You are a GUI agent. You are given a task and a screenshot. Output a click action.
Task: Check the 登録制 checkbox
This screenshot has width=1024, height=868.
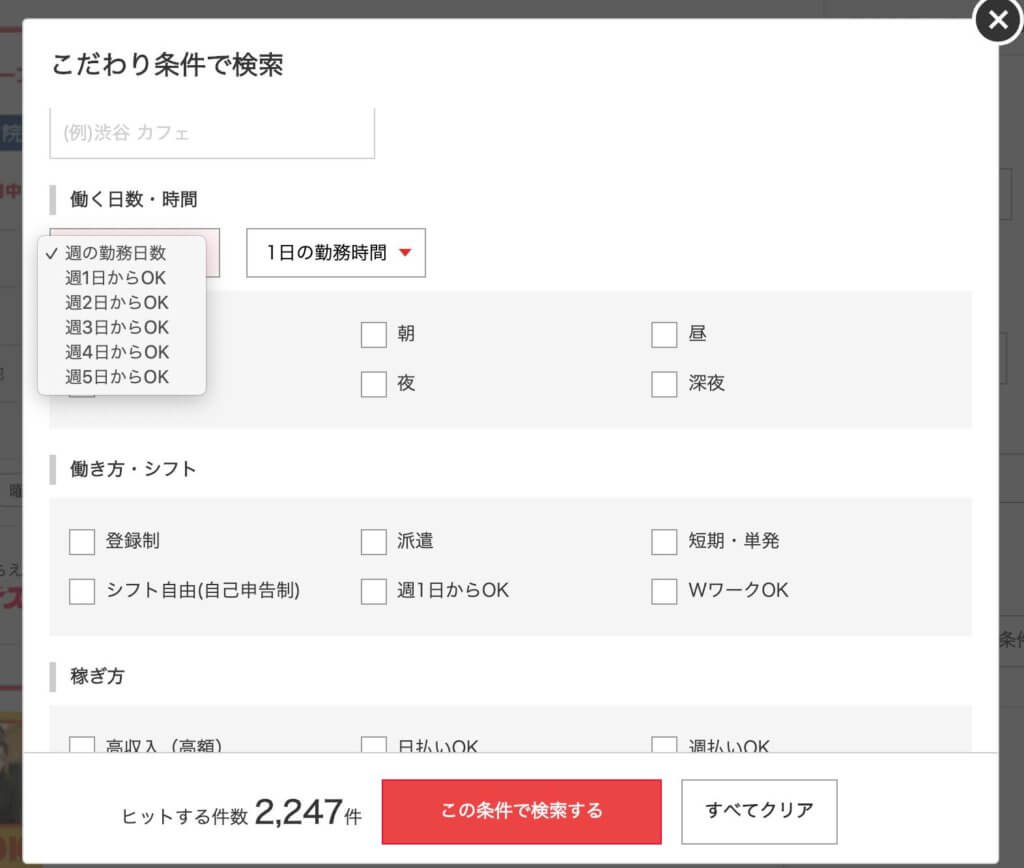(x=82, y=542)
